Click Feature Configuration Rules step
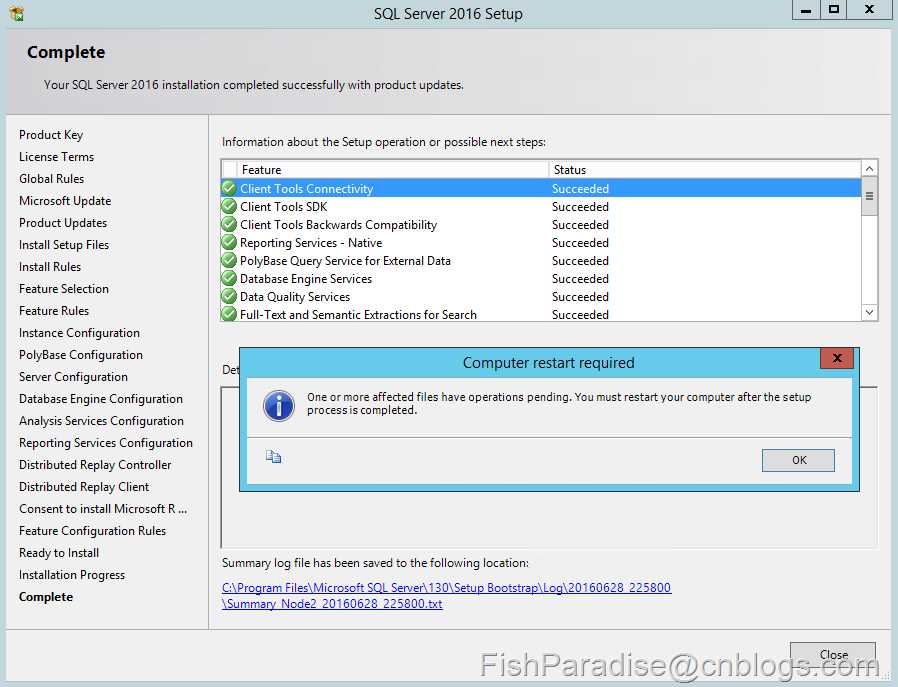Screen dimensions: 898x687 (x=92, y=531)
